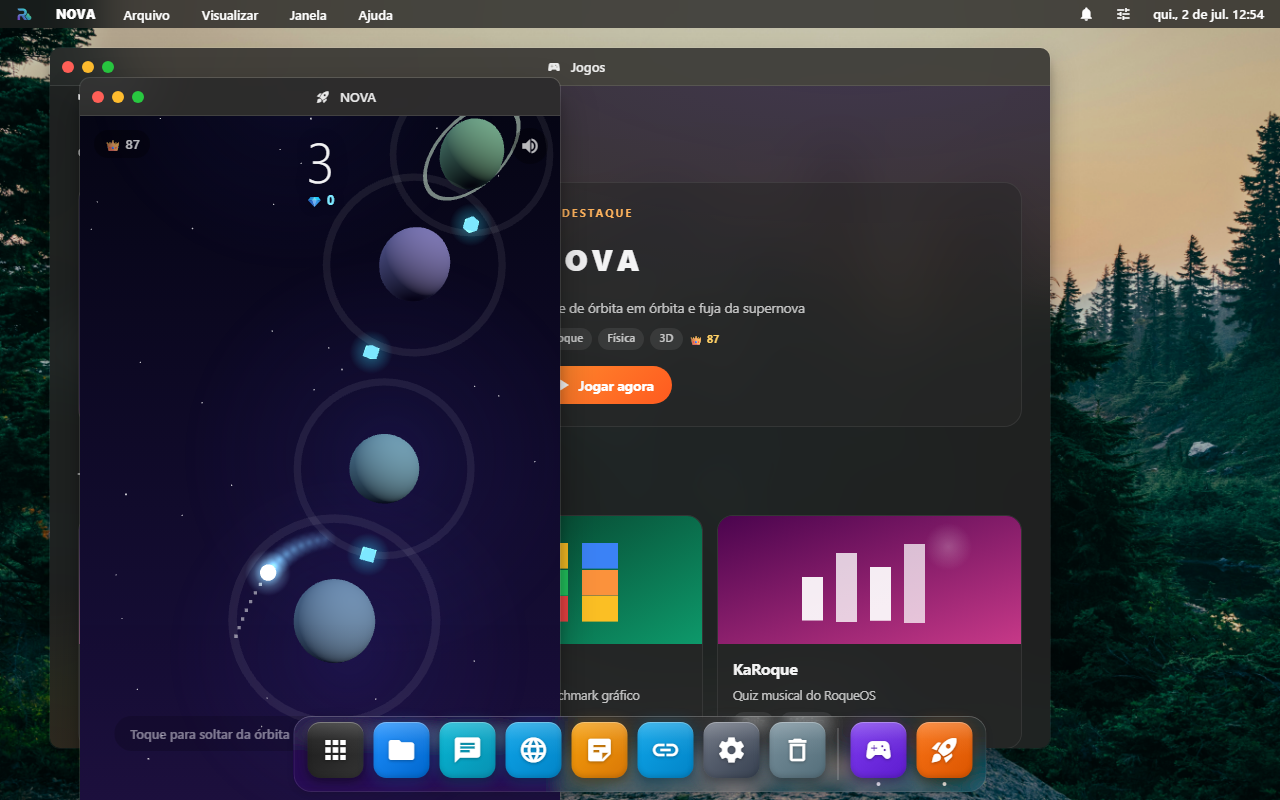Open the chat app in the dock
1280x800 pixels.
tap(468, 750)
